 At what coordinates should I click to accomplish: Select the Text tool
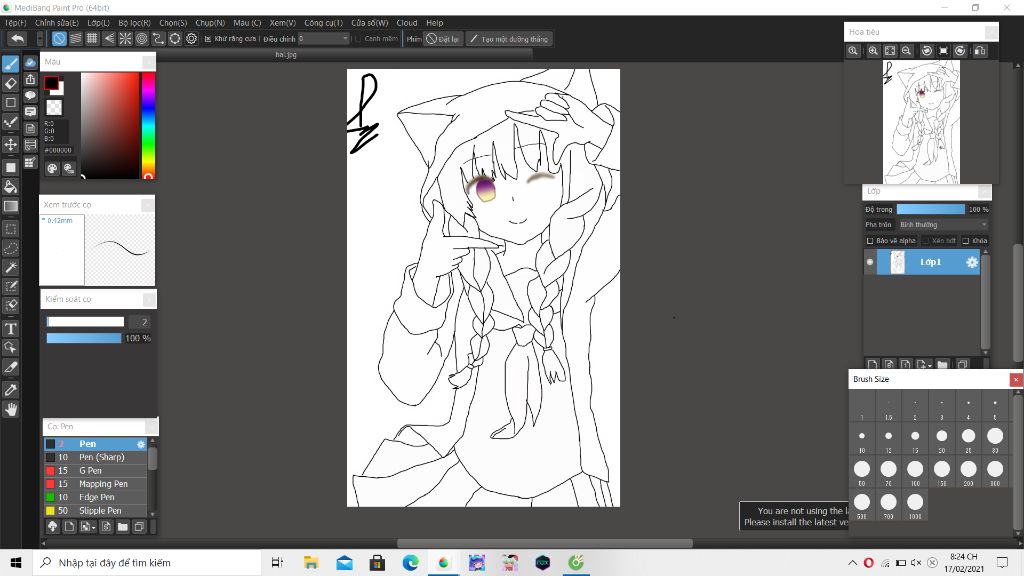(10, 328)
